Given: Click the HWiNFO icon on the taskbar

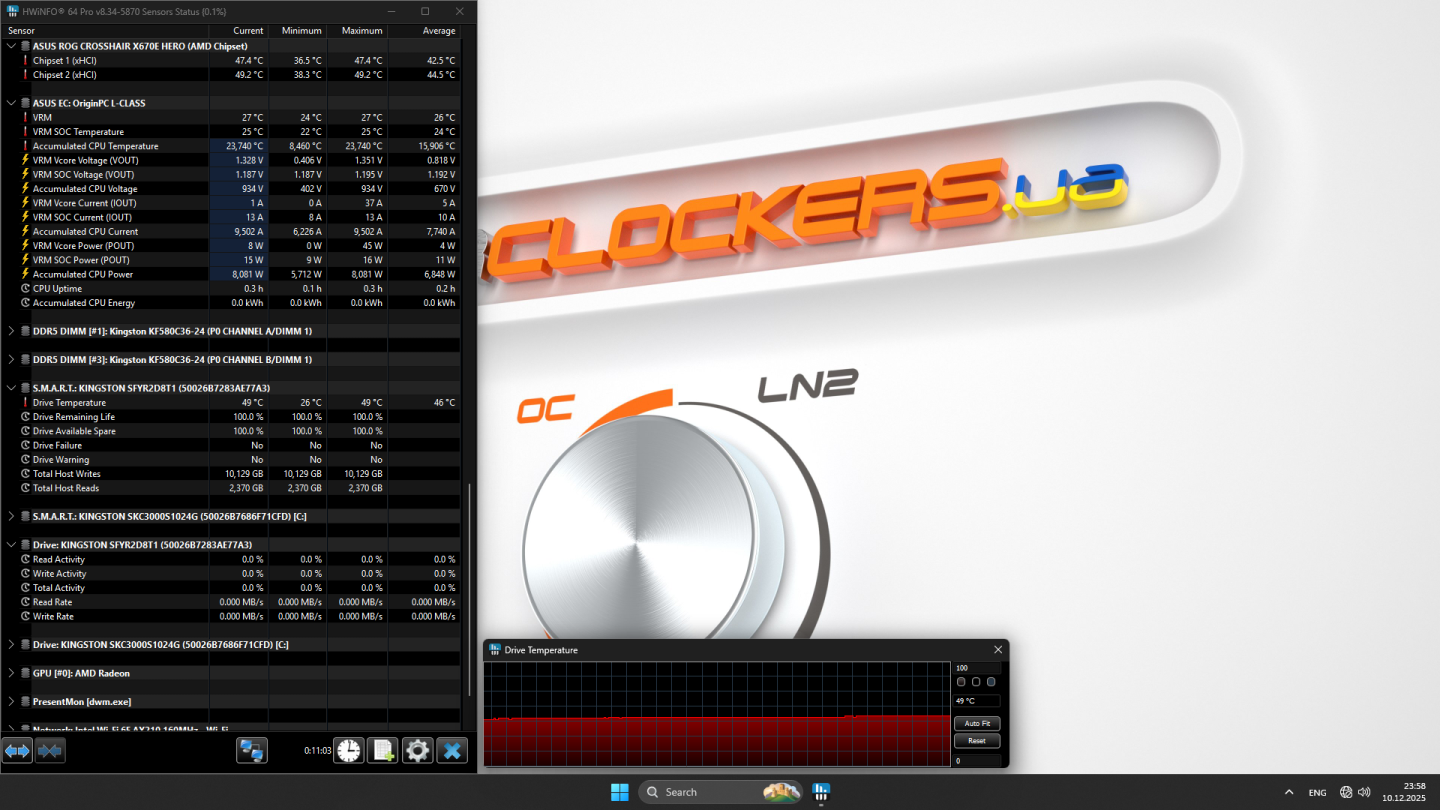Looking at the screenshot, I should click(822, 792).
